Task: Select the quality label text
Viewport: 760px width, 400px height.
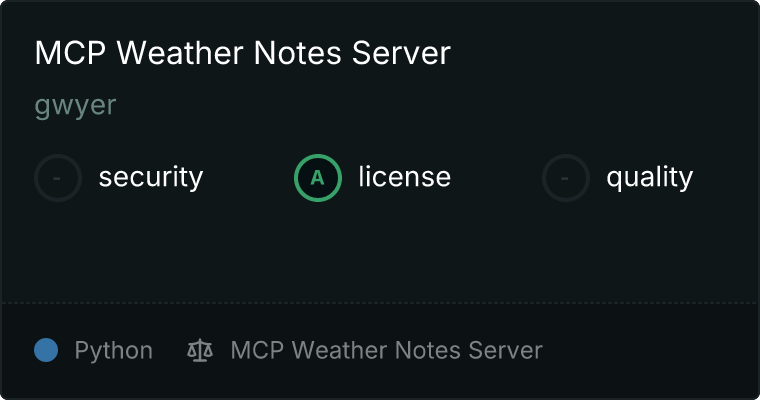Action: click(x=650, y=177)
